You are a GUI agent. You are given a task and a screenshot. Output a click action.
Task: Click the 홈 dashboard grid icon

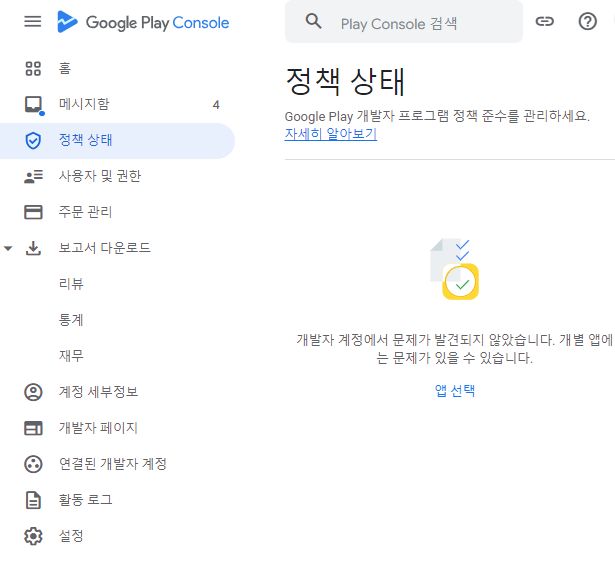[33, 69]
